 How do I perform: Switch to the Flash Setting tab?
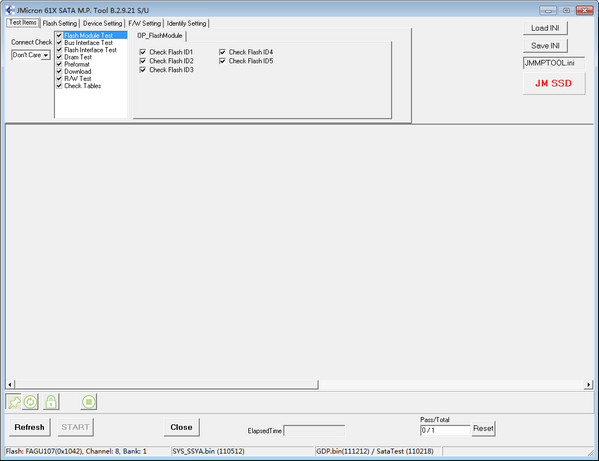click(x=60, y=23)
